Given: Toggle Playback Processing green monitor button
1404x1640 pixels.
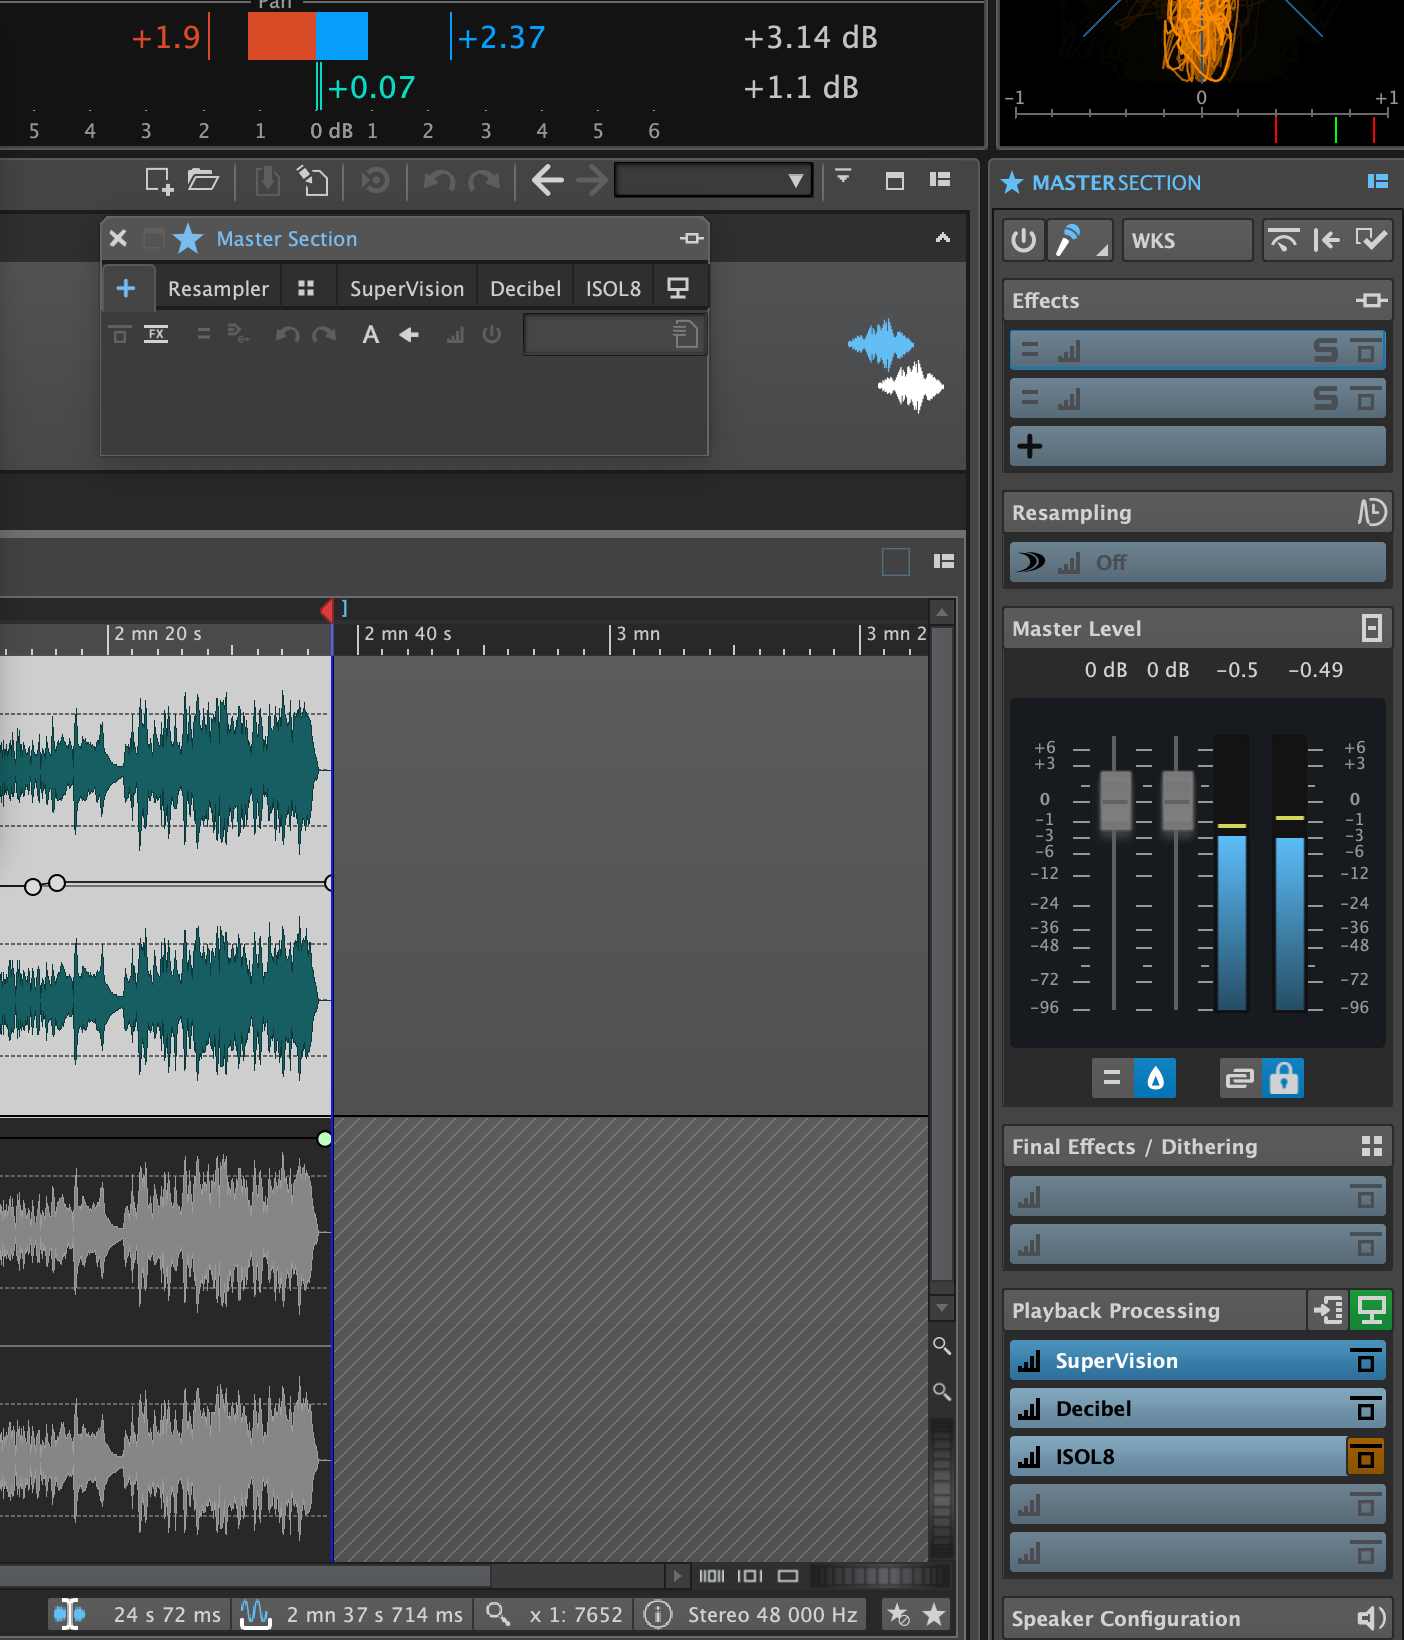Looking at the screenshot, I should [x=1370, y=1310].
